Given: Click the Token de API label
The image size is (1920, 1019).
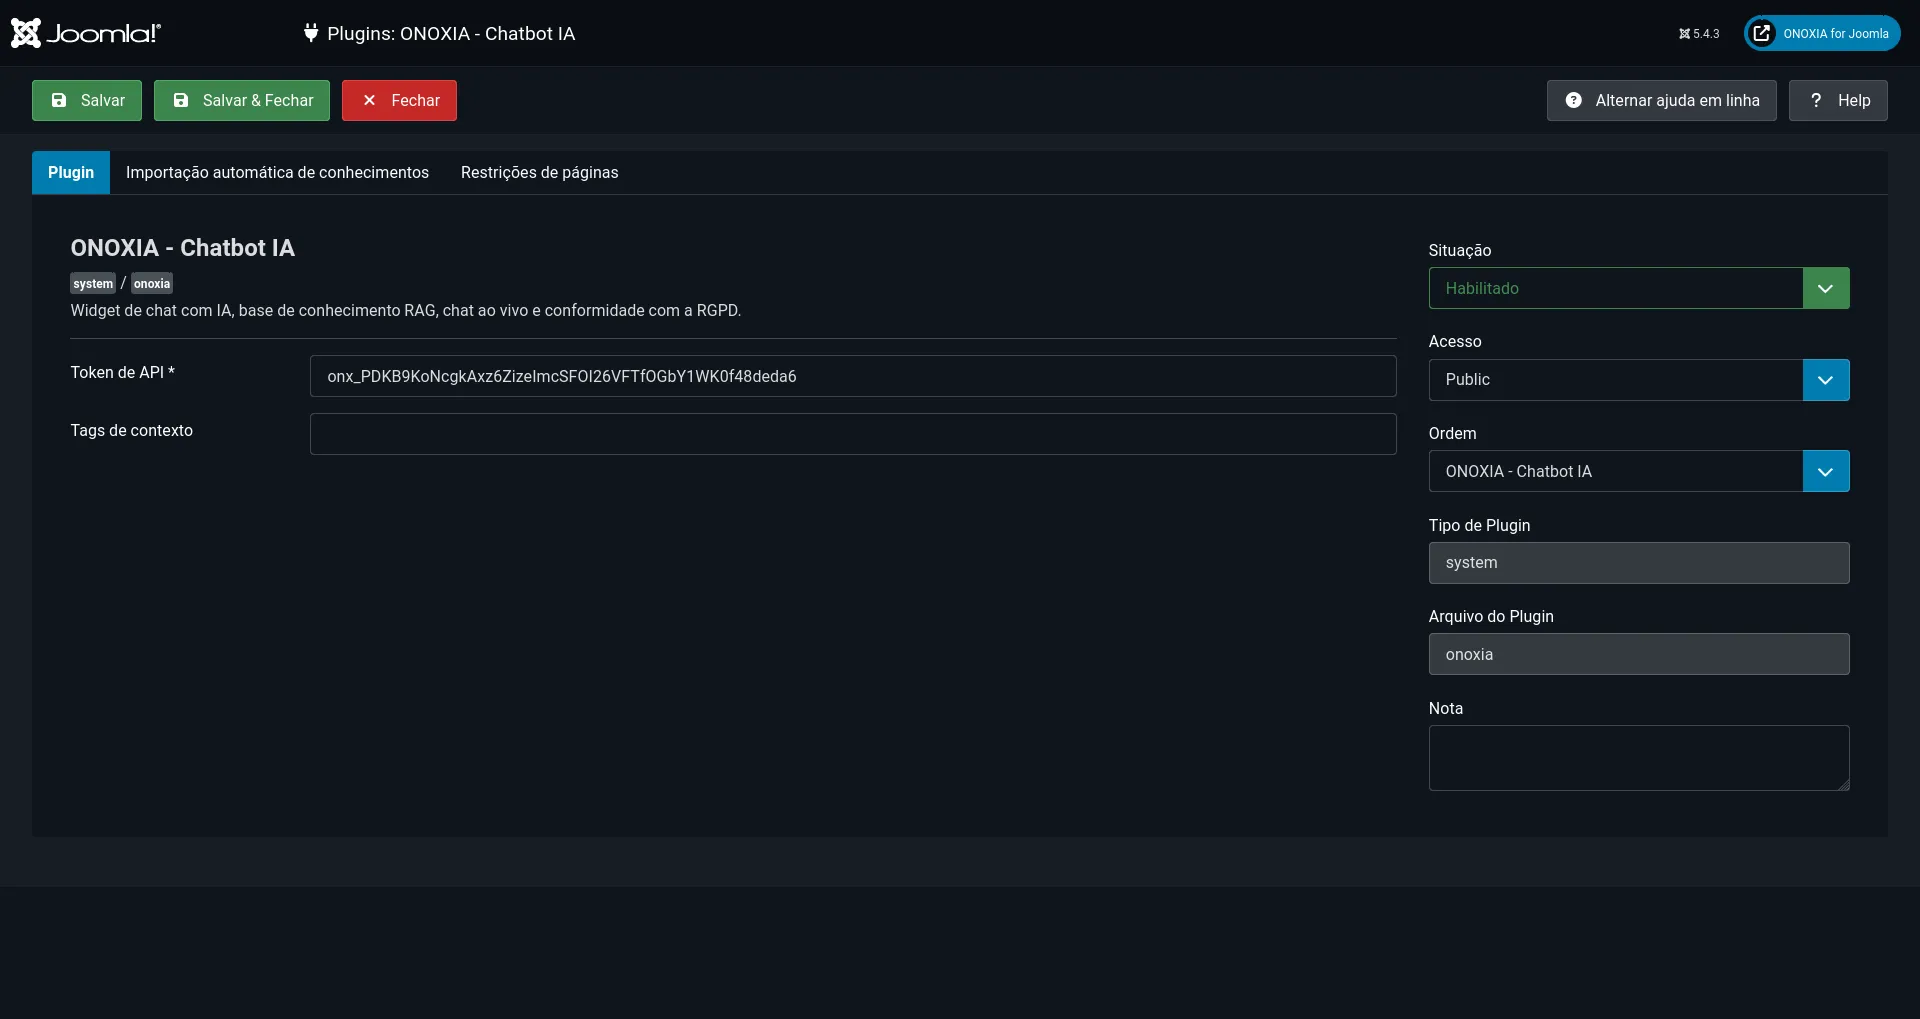Looking at the screenshot, I should point(122,372).
